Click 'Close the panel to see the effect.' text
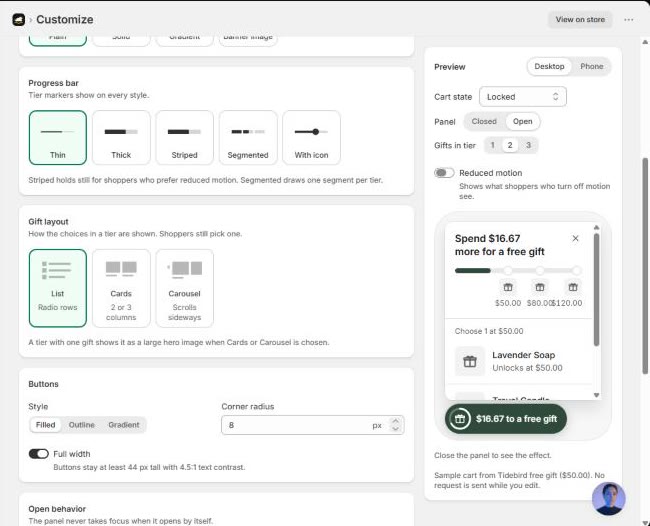650x526 pixels. click(x=492, y=455)
